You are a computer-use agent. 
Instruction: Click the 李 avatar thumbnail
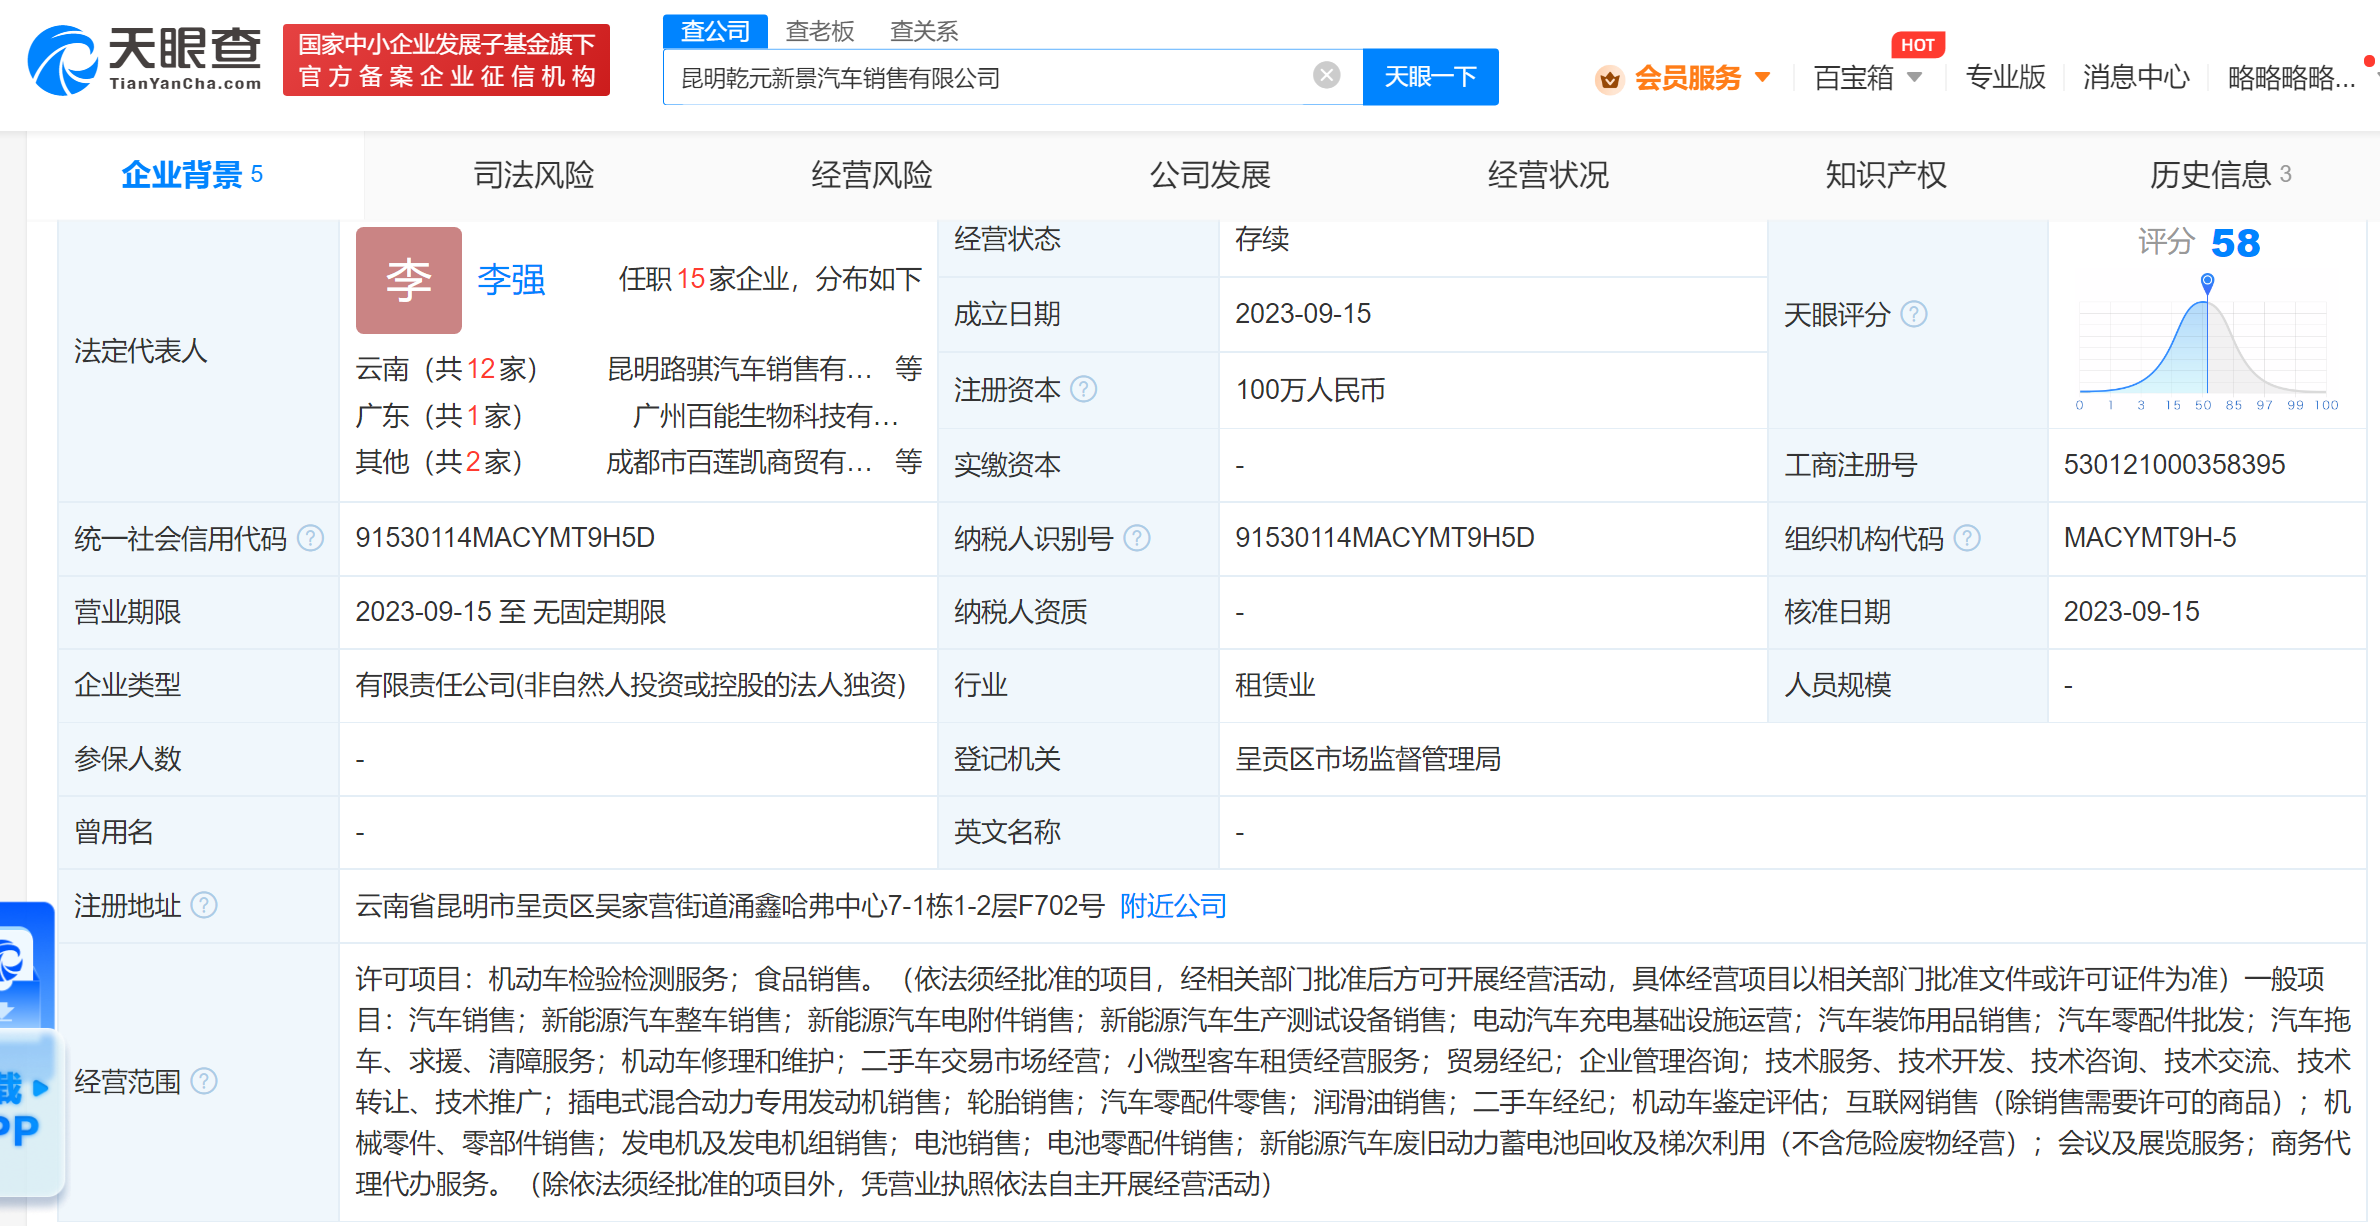pos(409,280)
